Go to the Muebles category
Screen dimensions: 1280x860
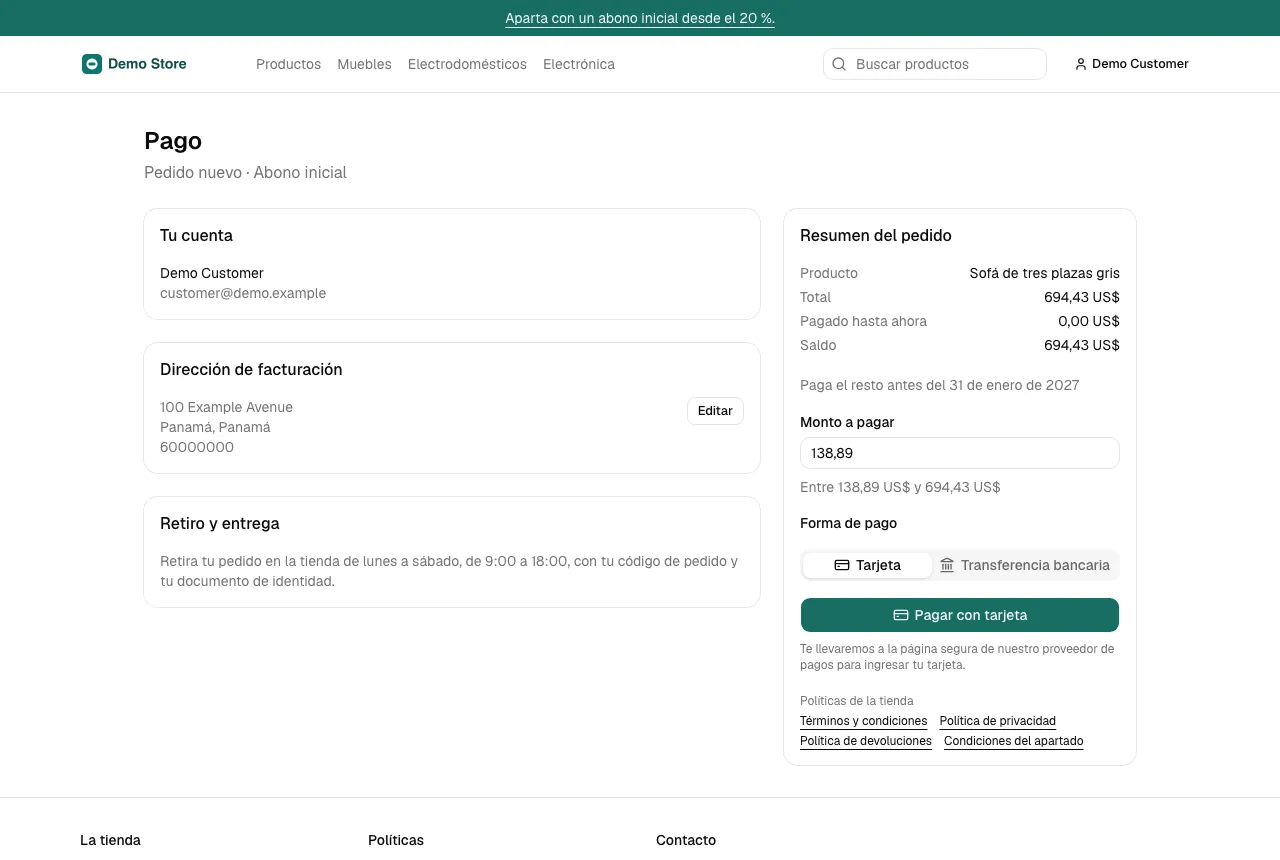tap(364, 64)
